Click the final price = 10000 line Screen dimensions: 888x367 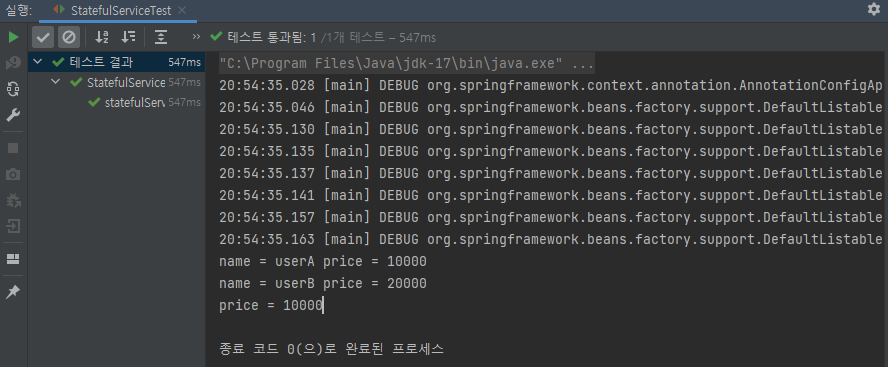(x=271, y=306)
